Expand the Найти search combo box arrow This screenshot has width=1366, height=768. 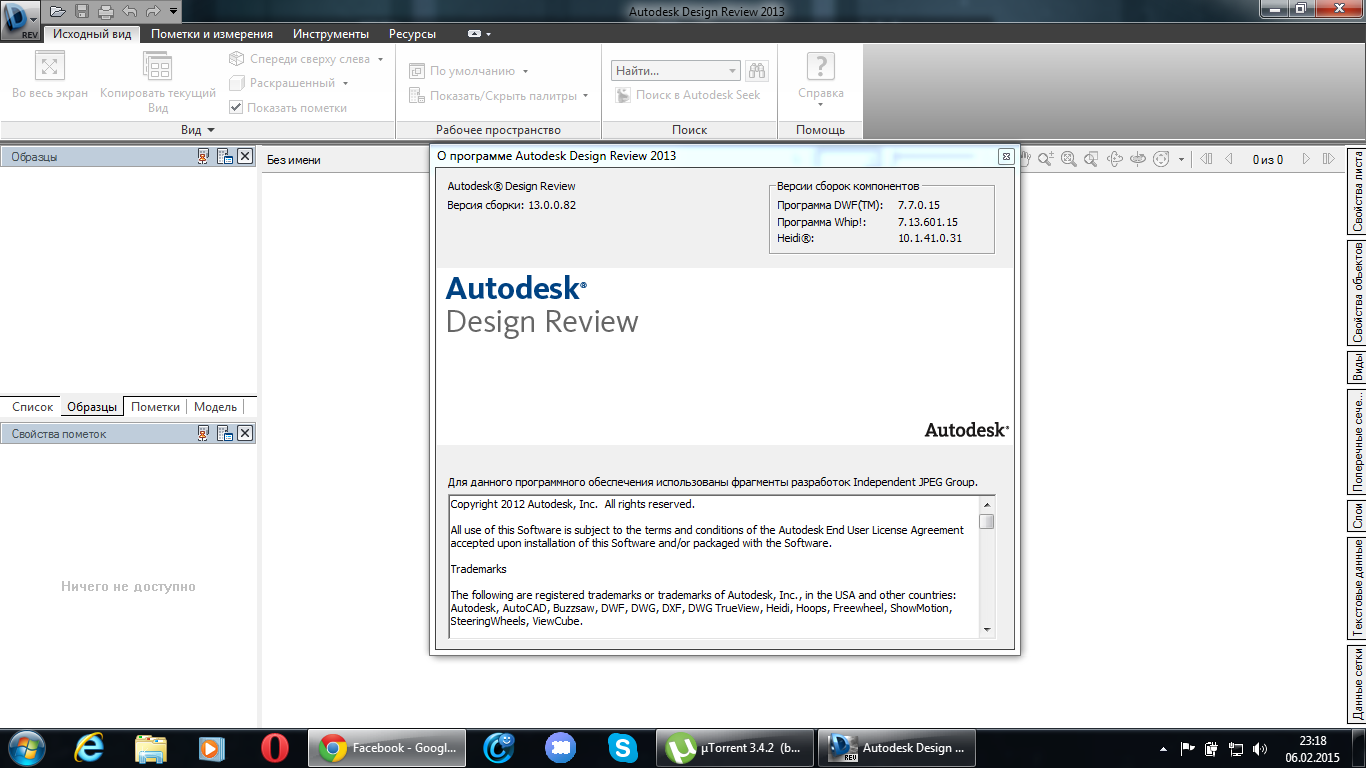click(x=733, y=71)
